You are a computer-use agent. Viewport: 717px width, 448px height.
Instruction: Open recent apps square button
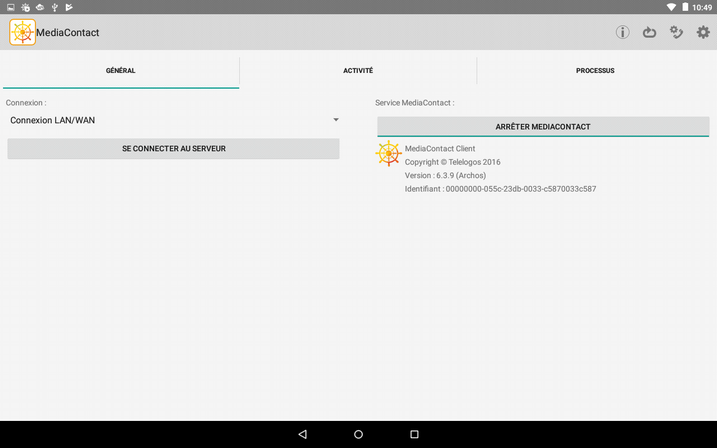414,434
